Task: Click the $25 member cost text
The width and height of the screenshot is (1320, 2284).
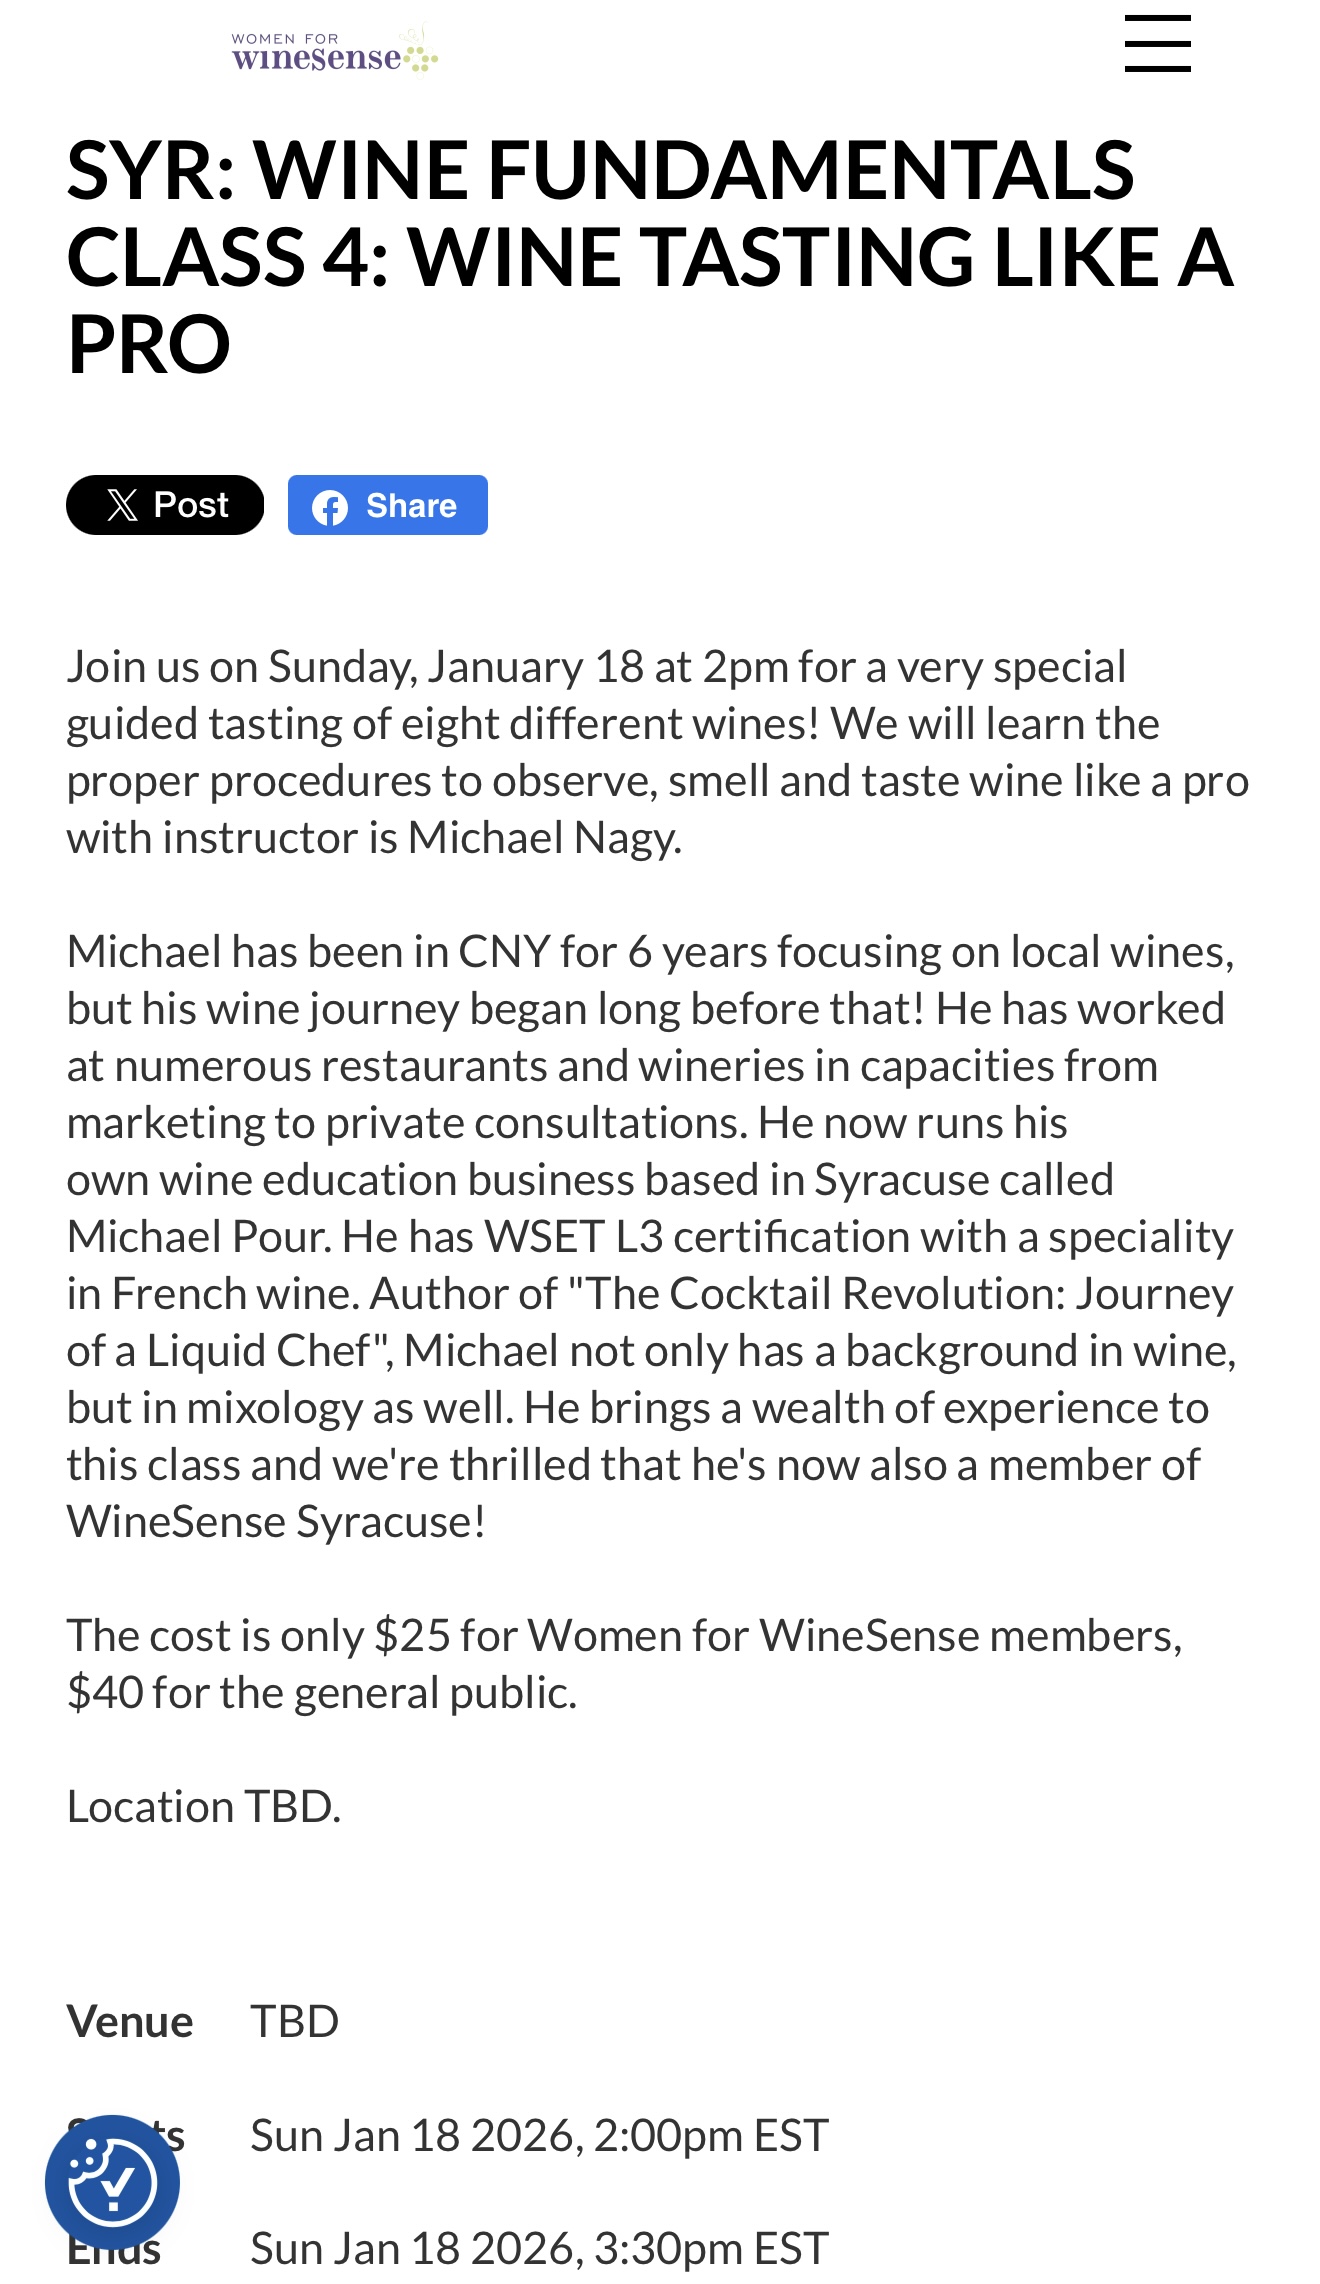Action: click(x=412, y=1636)
